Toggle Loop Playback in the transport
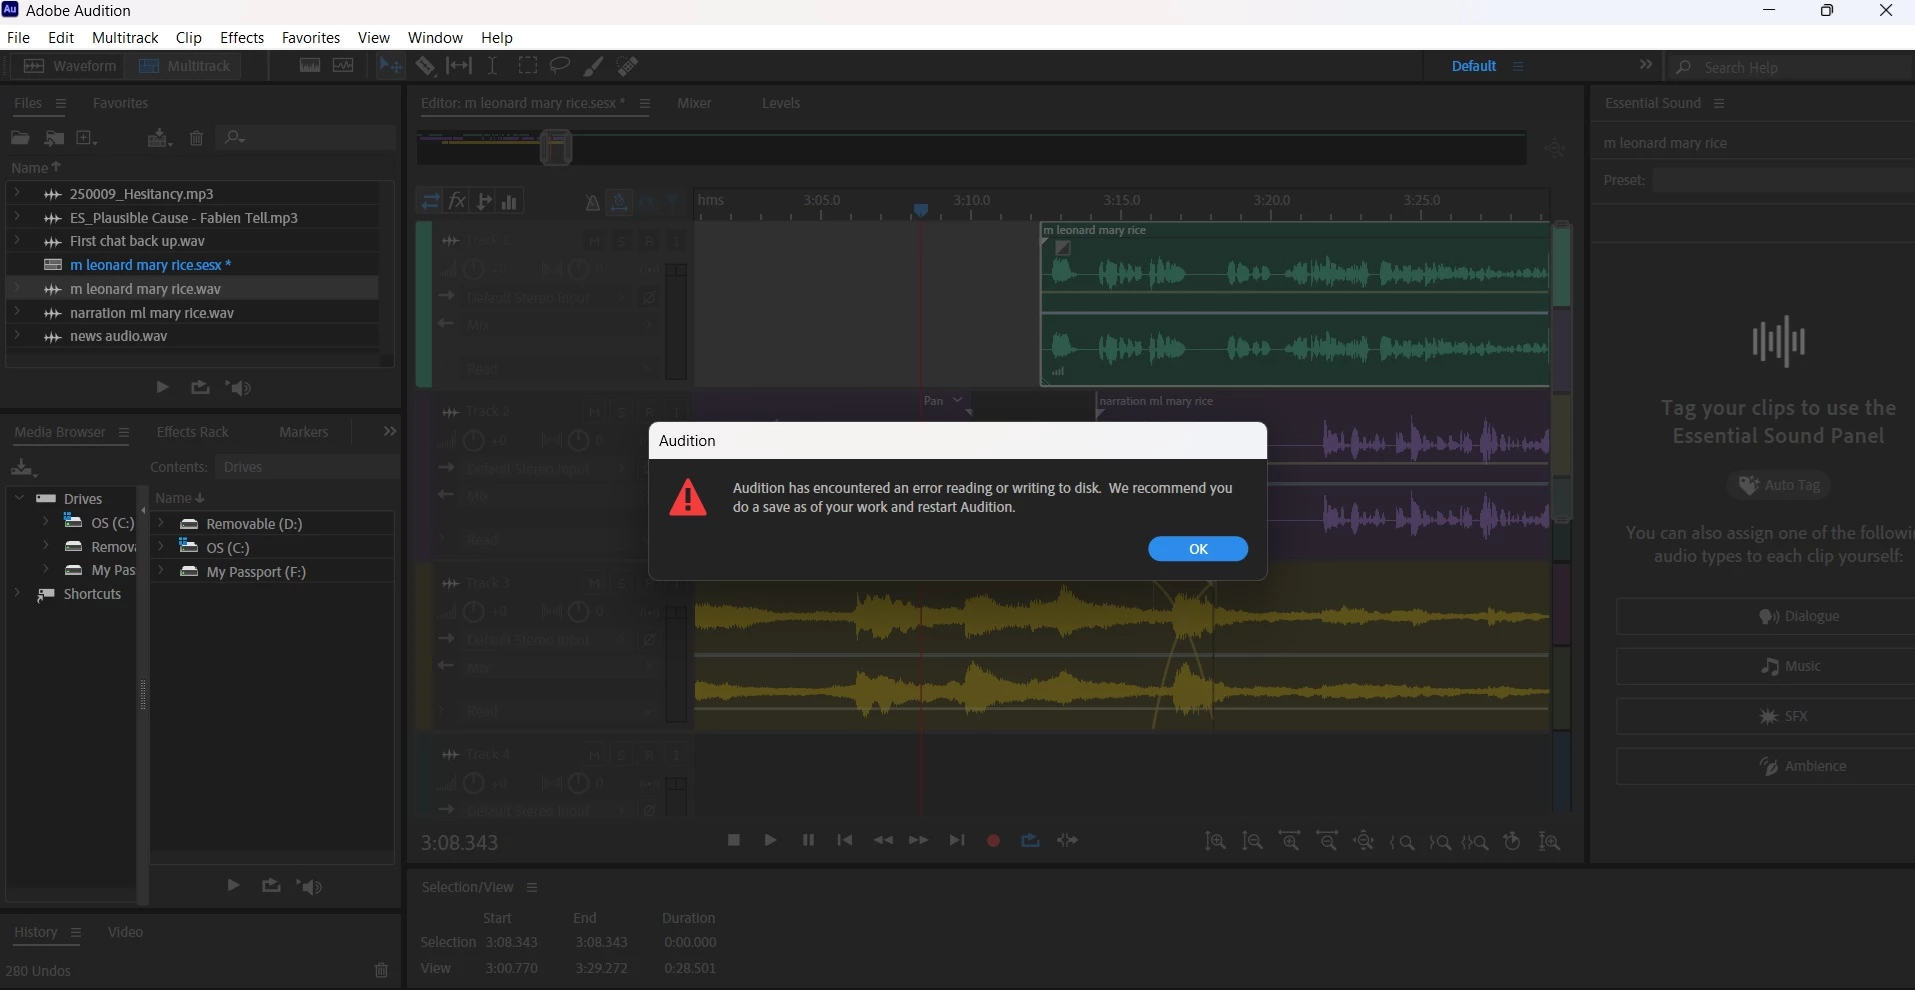 [1030, 841]
